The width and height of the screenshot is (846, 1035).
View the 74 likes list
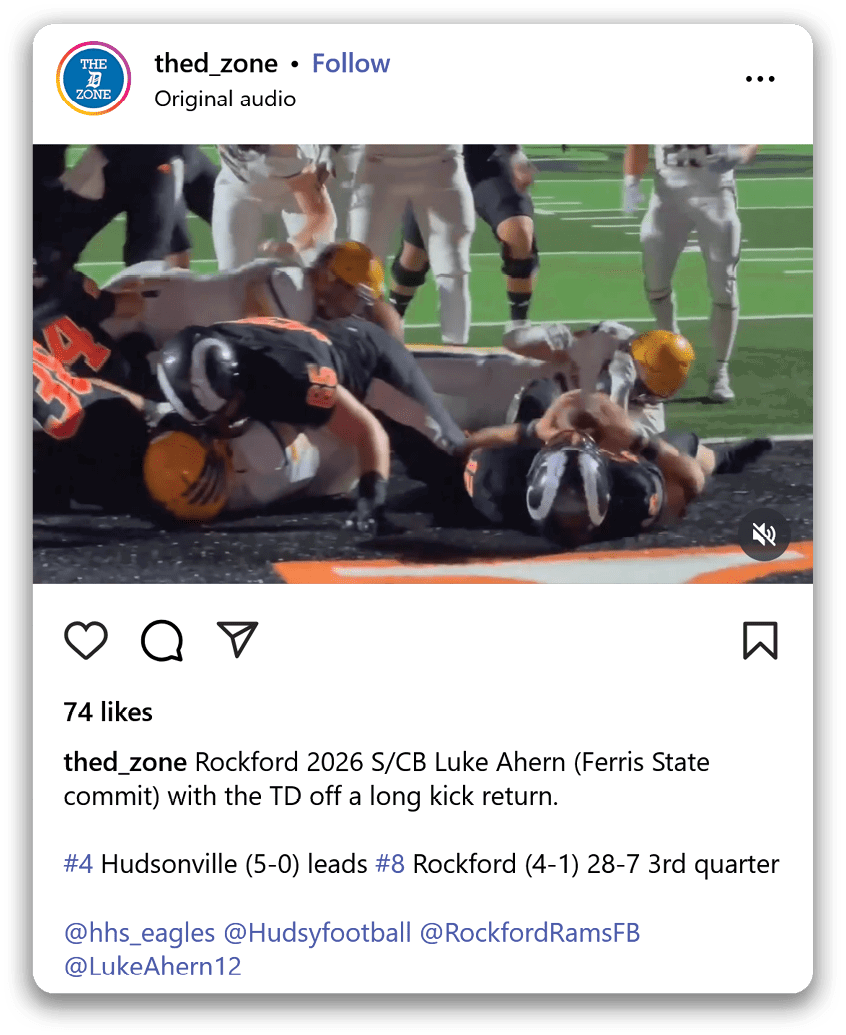pos(108,712)
